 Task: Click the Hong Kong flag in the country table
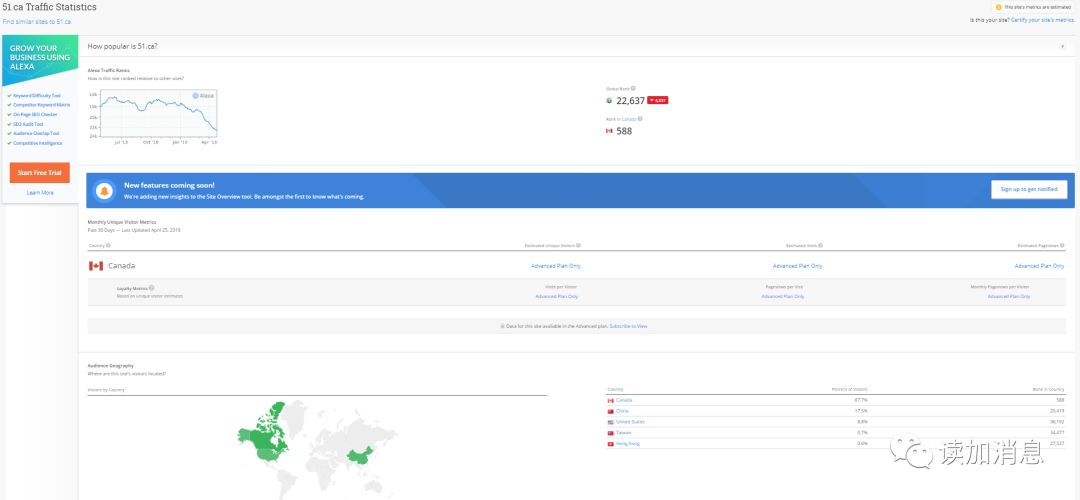[x=610, y=444]
